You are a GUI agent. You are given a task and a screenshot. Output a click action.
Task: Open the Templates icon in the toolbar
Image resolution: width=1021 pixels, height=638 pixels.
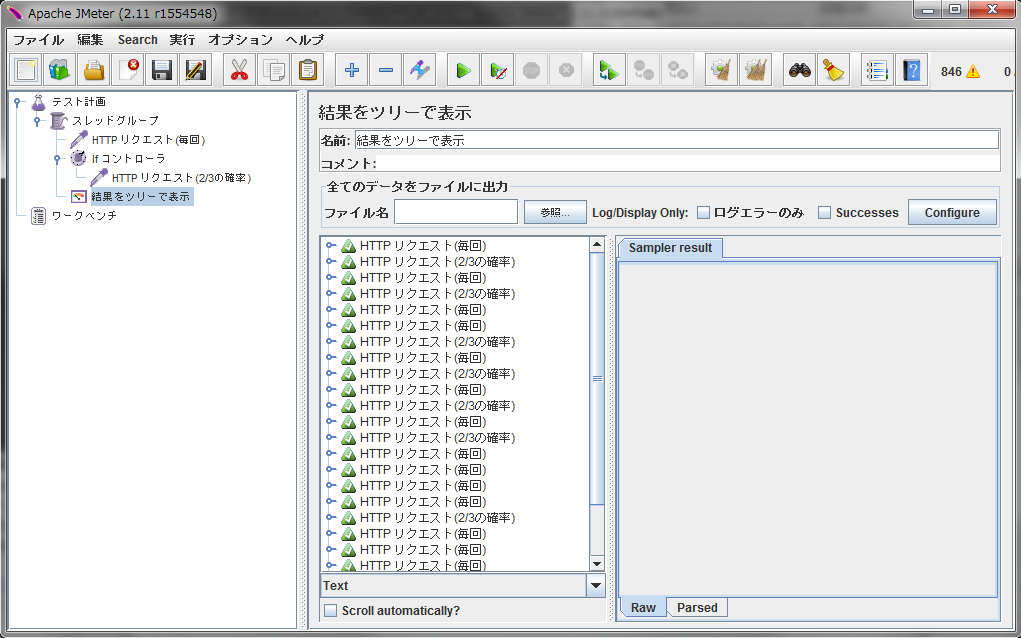click(x=60, y=70)
